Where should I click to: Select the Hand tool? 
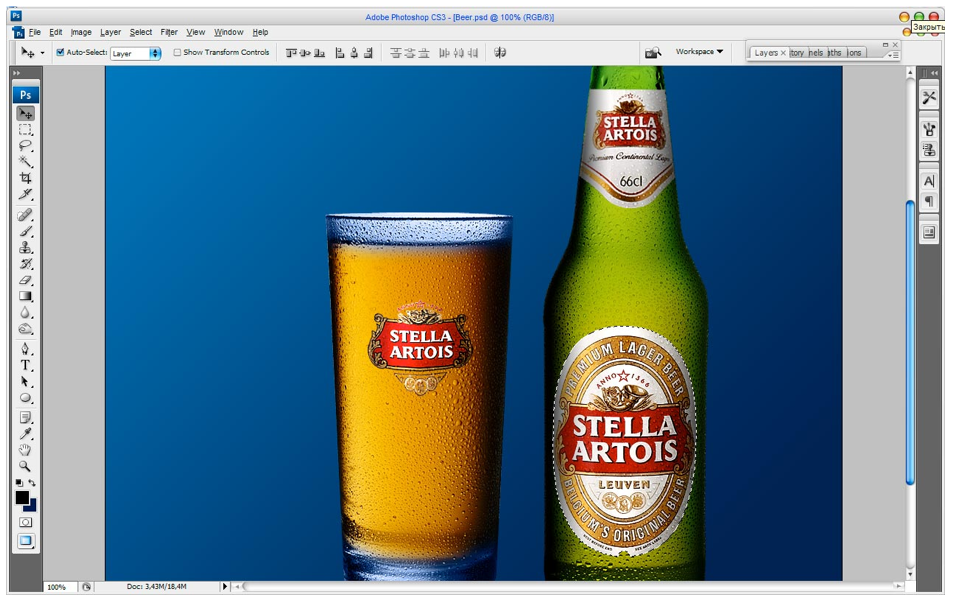point(26,450)
